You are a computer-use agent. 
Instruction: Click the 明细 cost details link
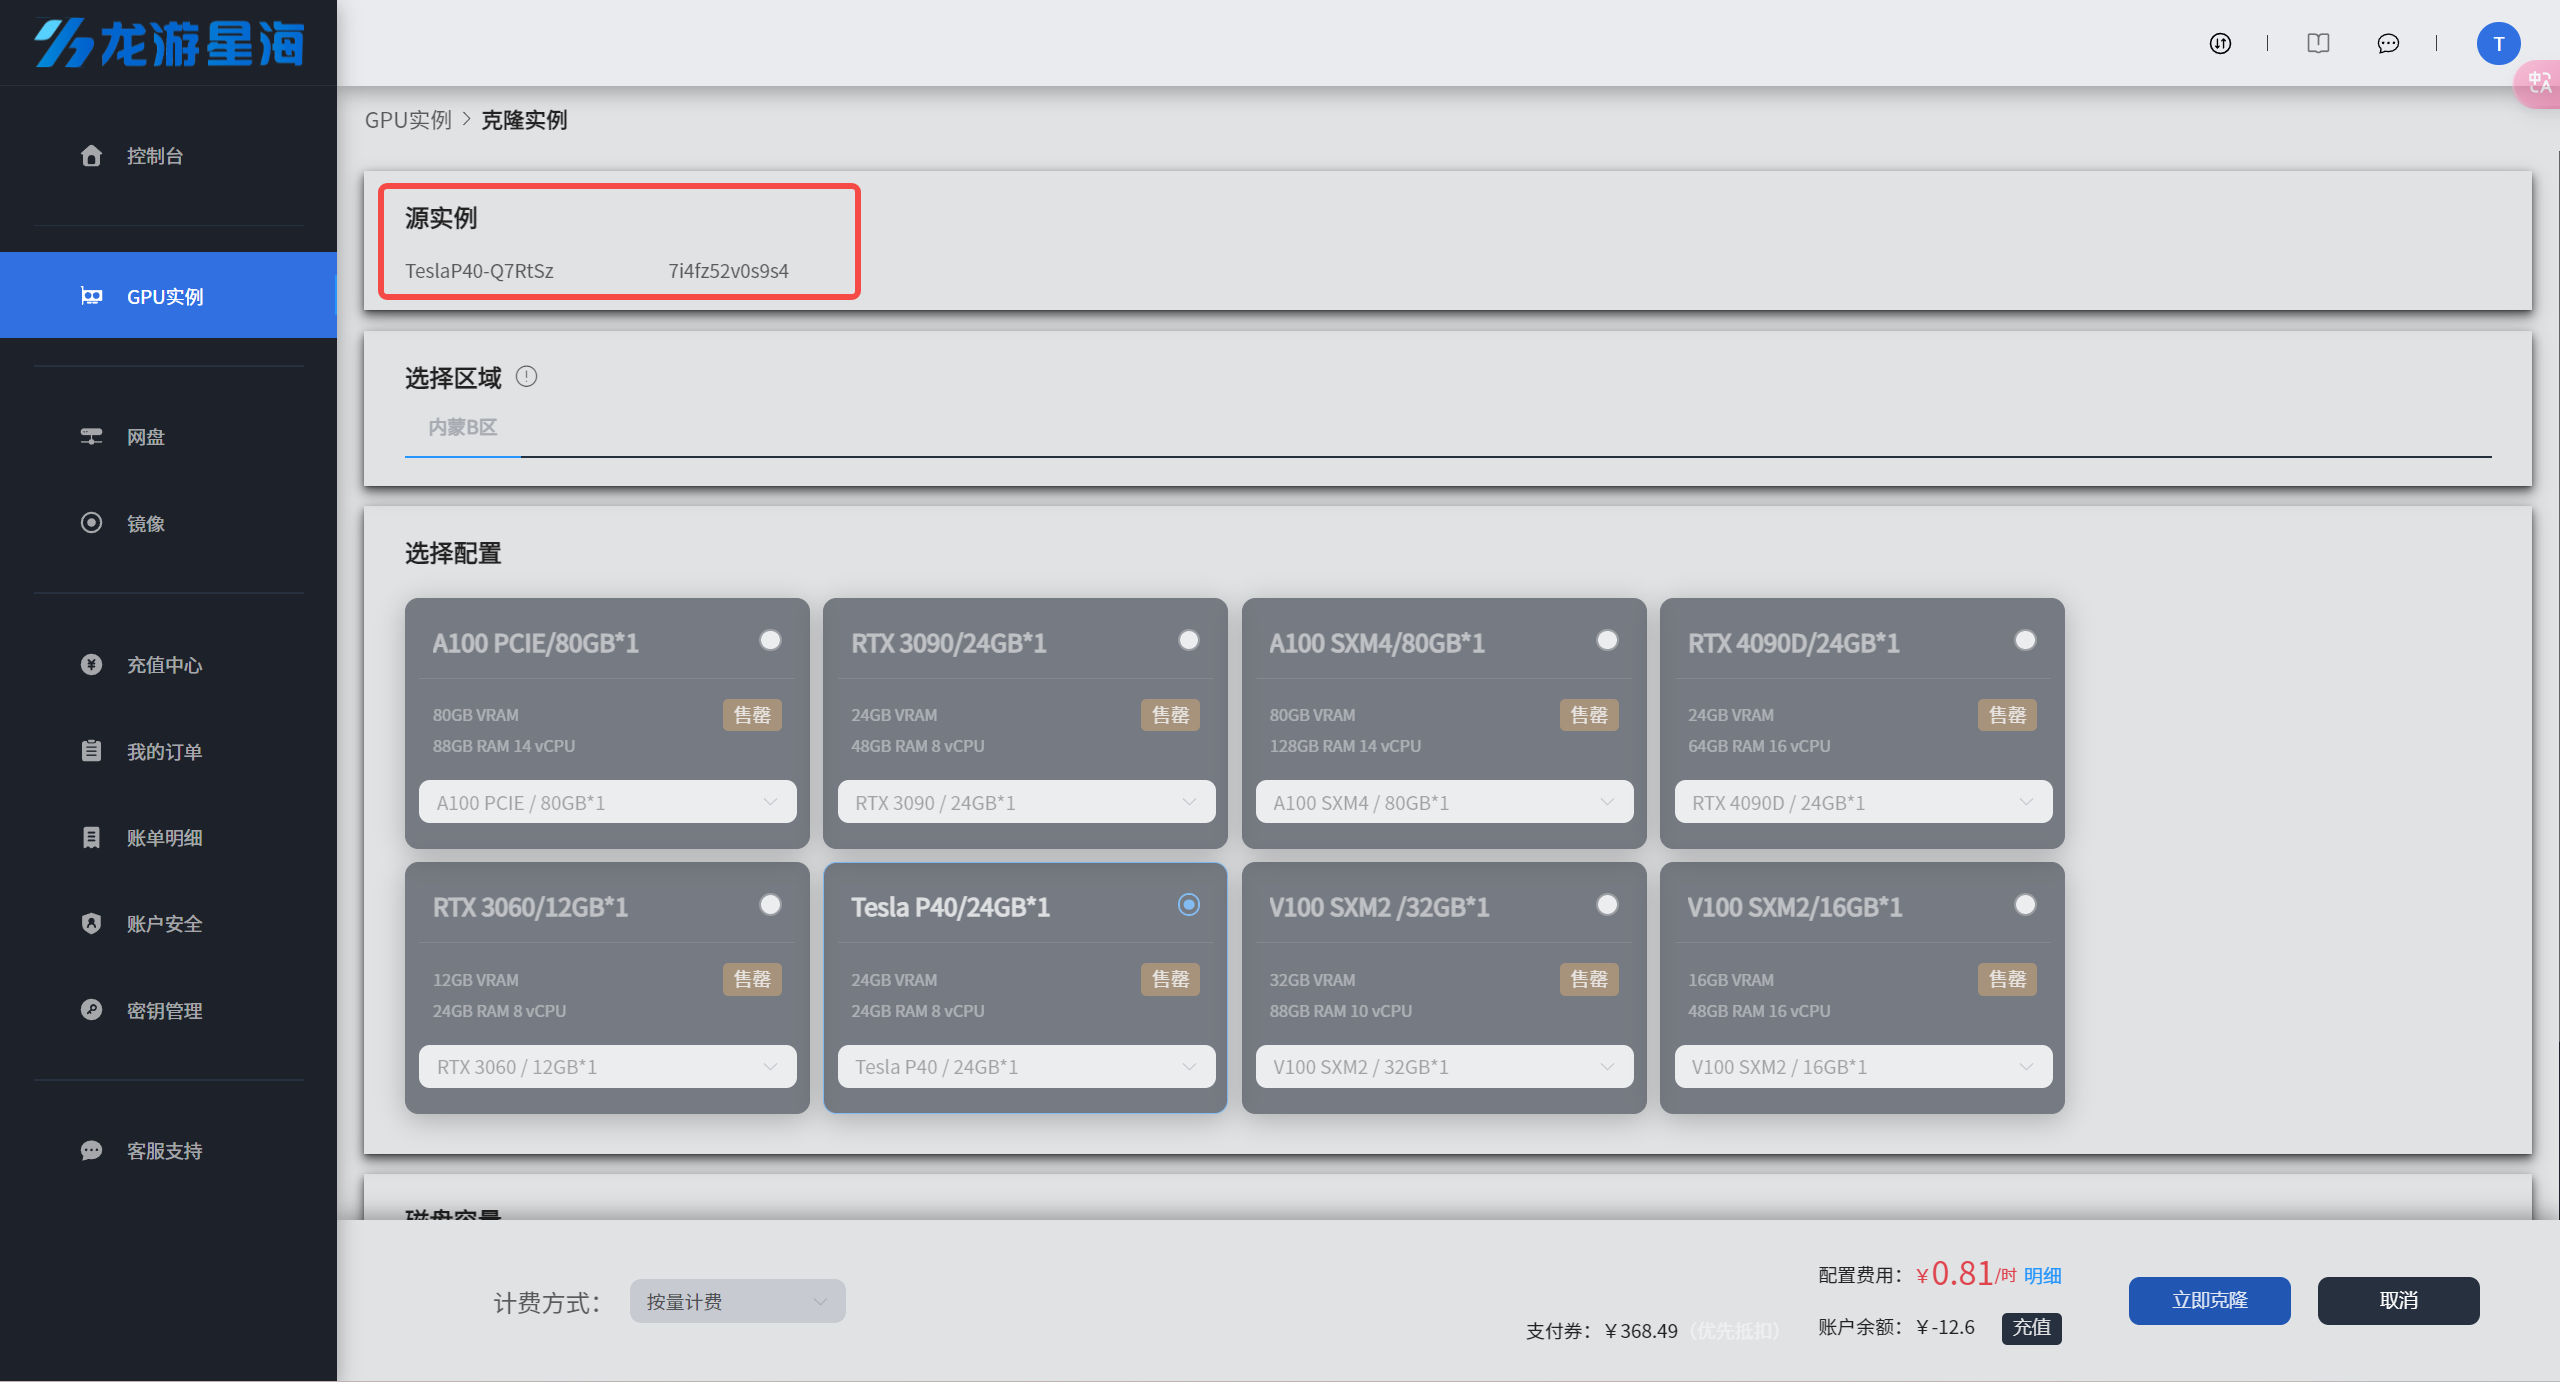pos(2042,1276)
